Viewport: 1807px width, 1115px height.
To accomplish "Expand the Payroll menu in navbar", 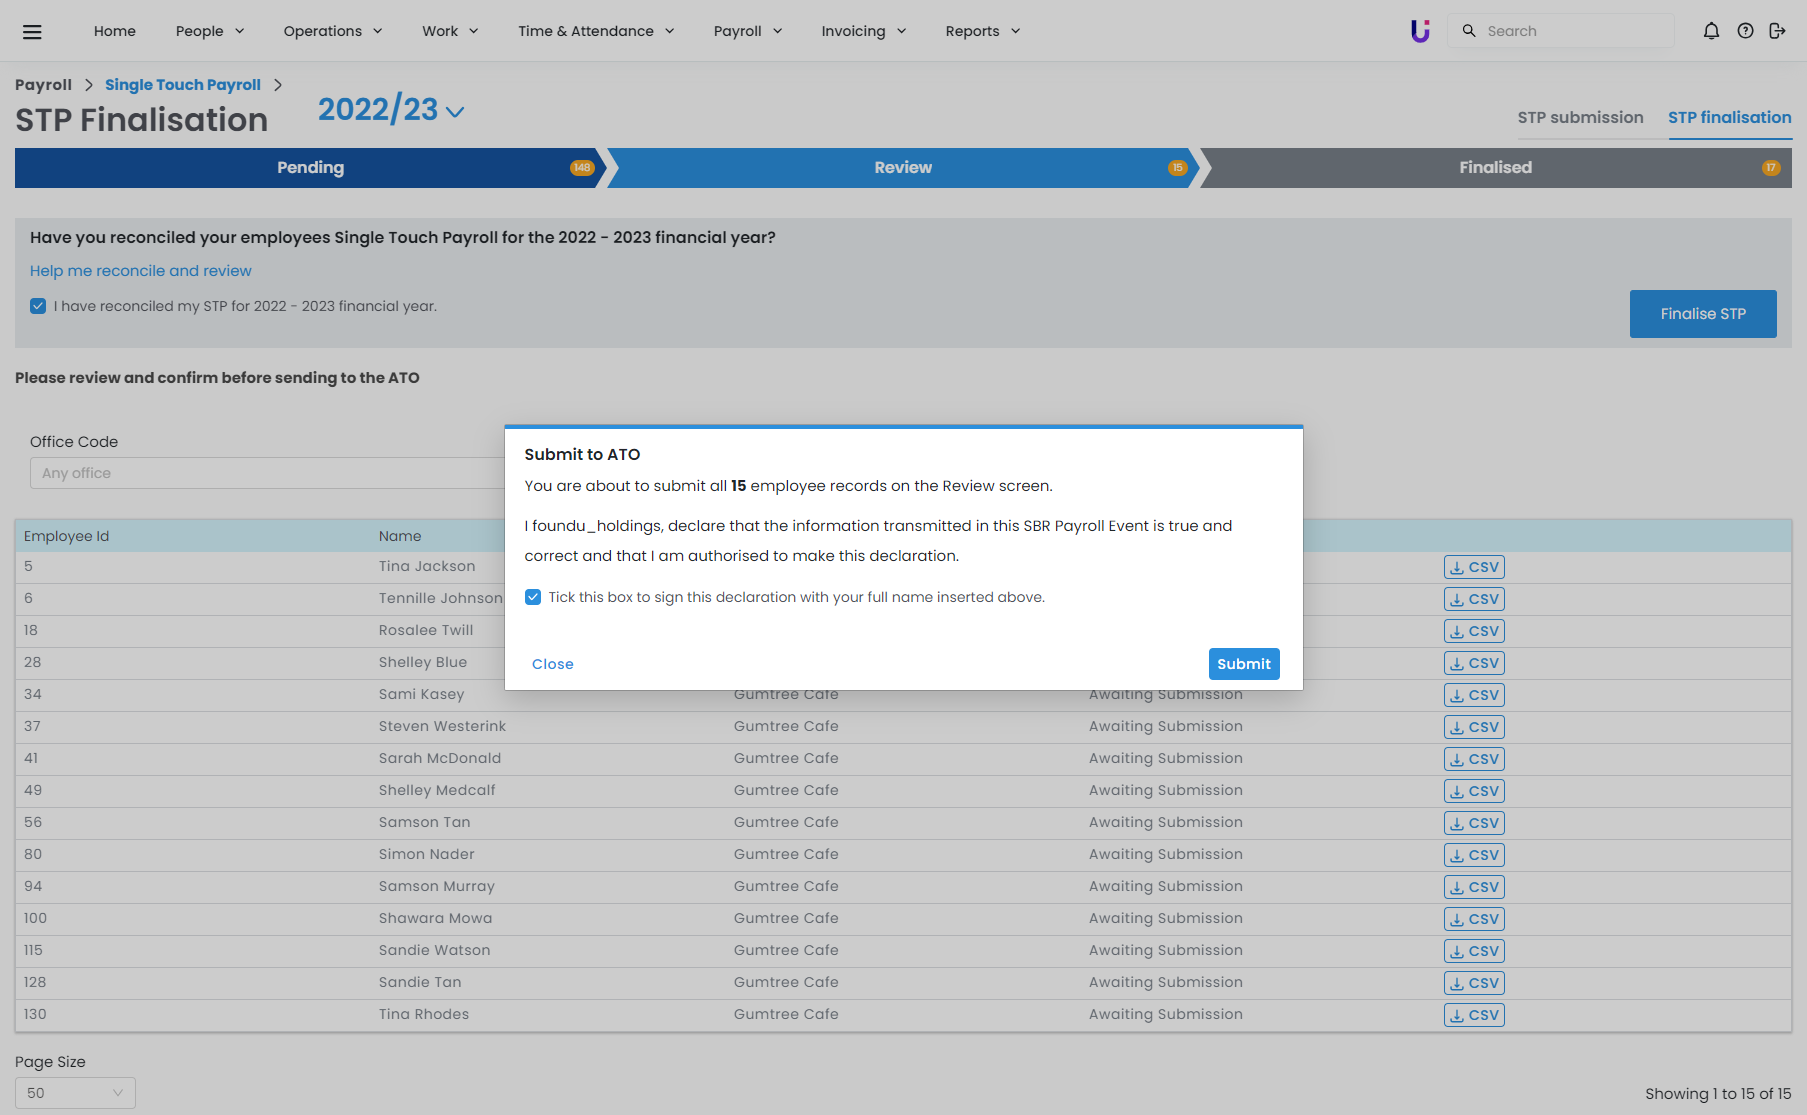I will 747,31.
